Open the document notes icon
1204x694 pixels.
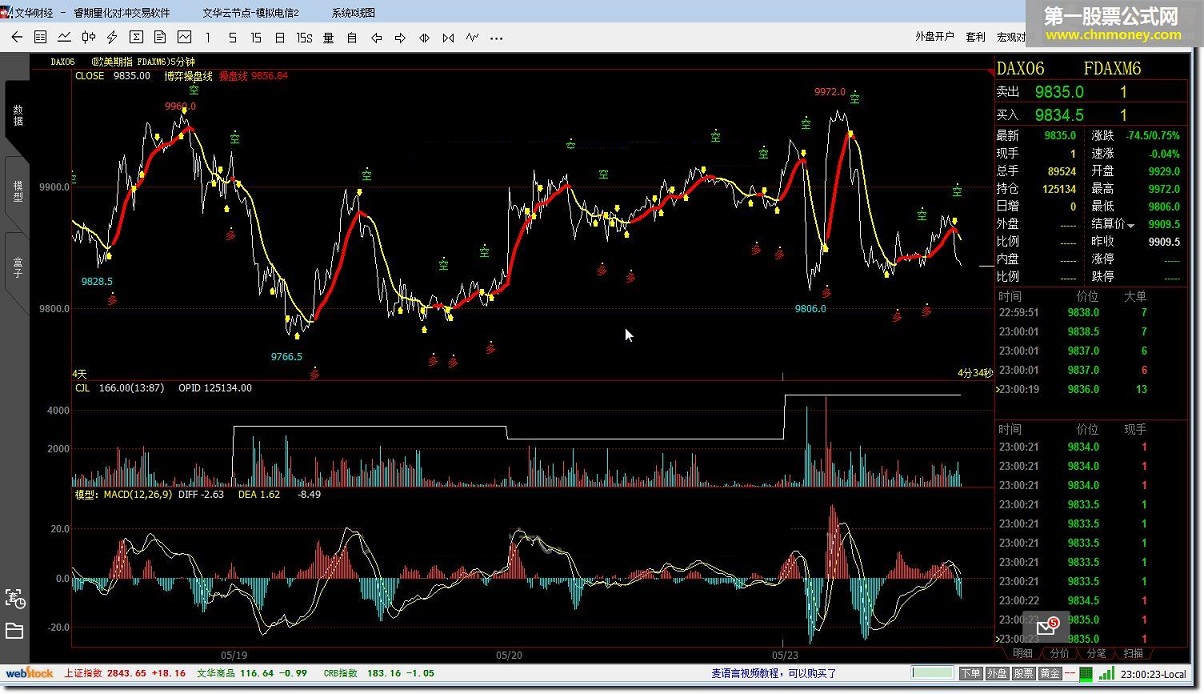pos(160,37)
